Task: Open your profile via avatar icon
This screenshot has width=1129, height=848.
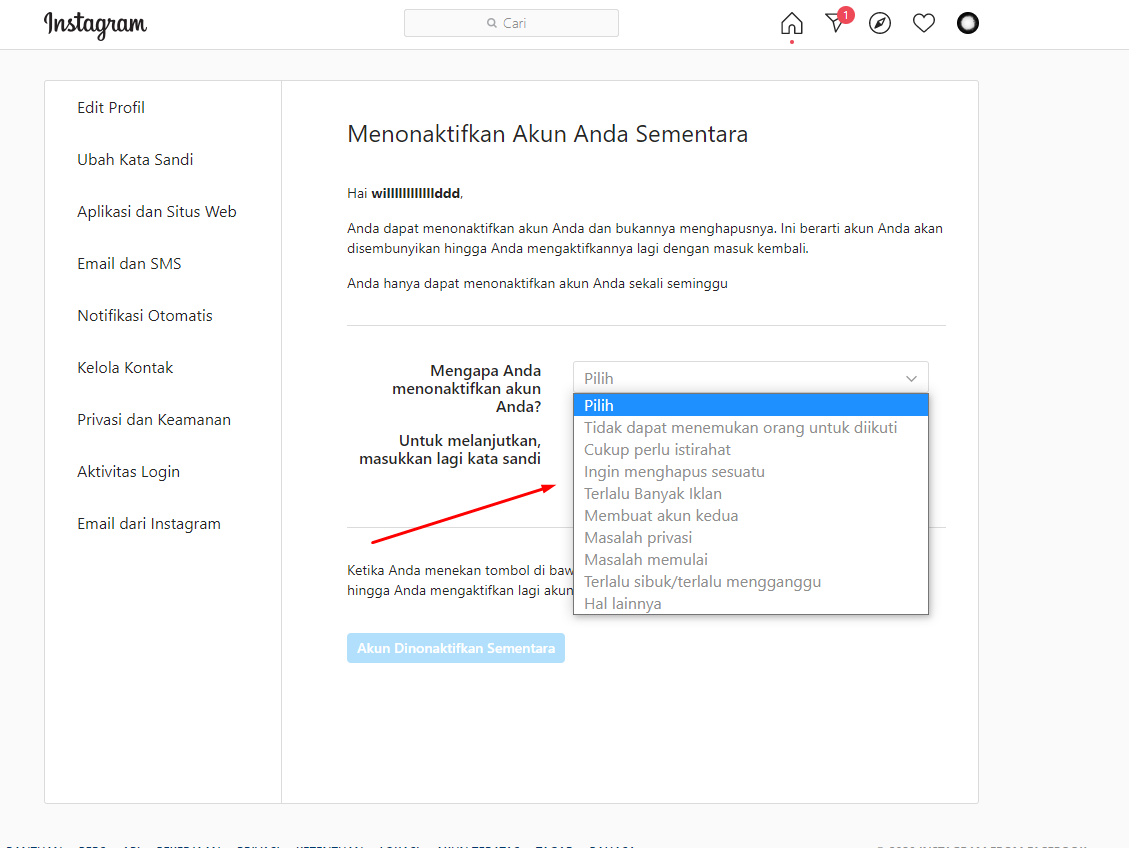Action: click(x=967, y=22)
